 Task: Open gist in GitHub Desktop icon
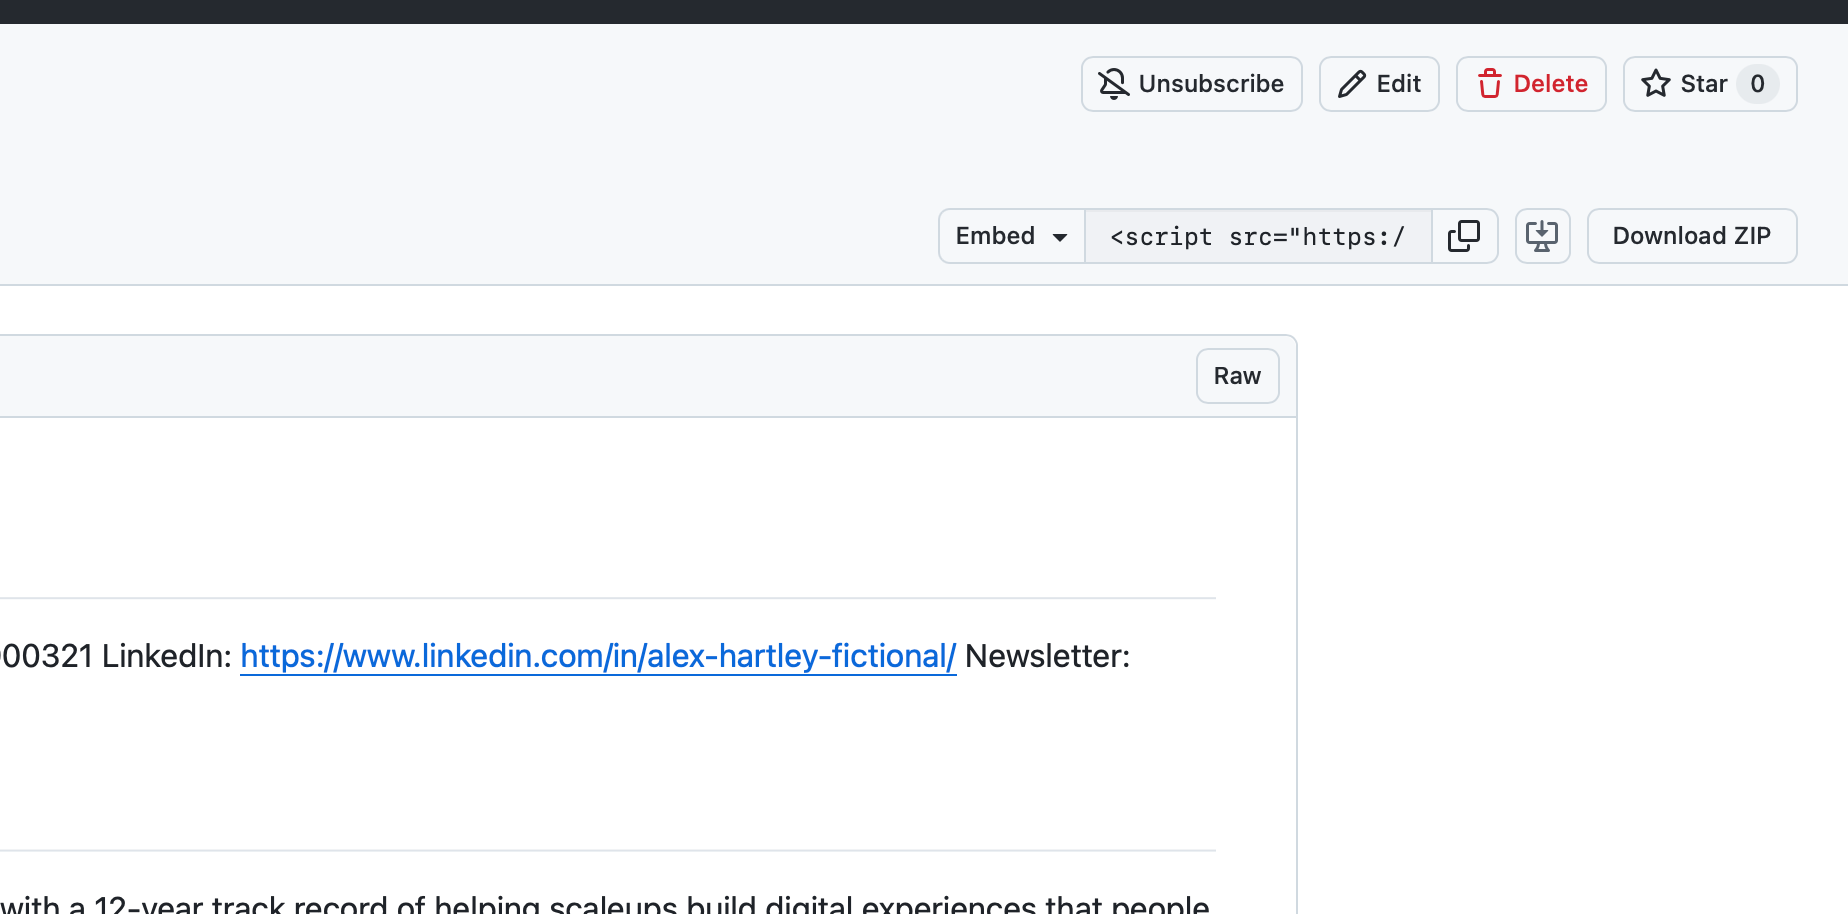click(x=1542, y=236)
